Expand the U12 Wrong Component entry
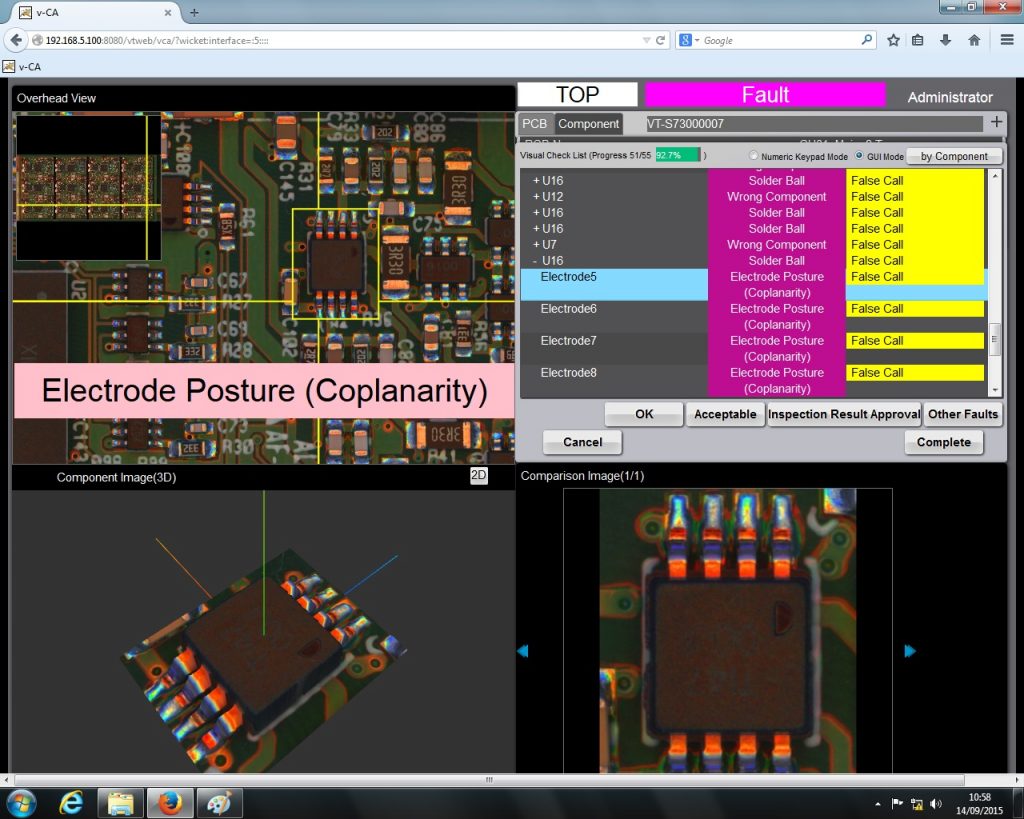This screenshot has width=1024, height=819. (536, 197)
